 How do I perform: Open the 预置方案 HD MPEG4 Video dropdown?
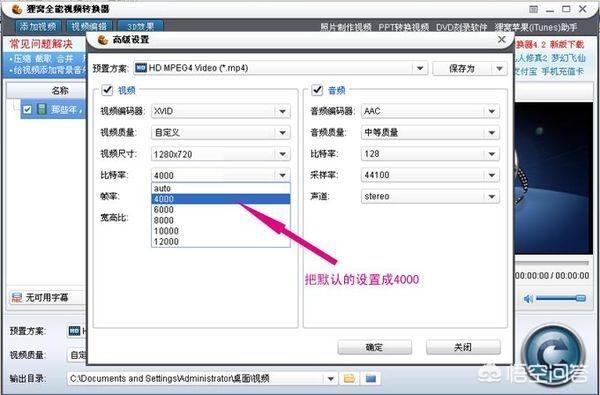click(280, 68)
